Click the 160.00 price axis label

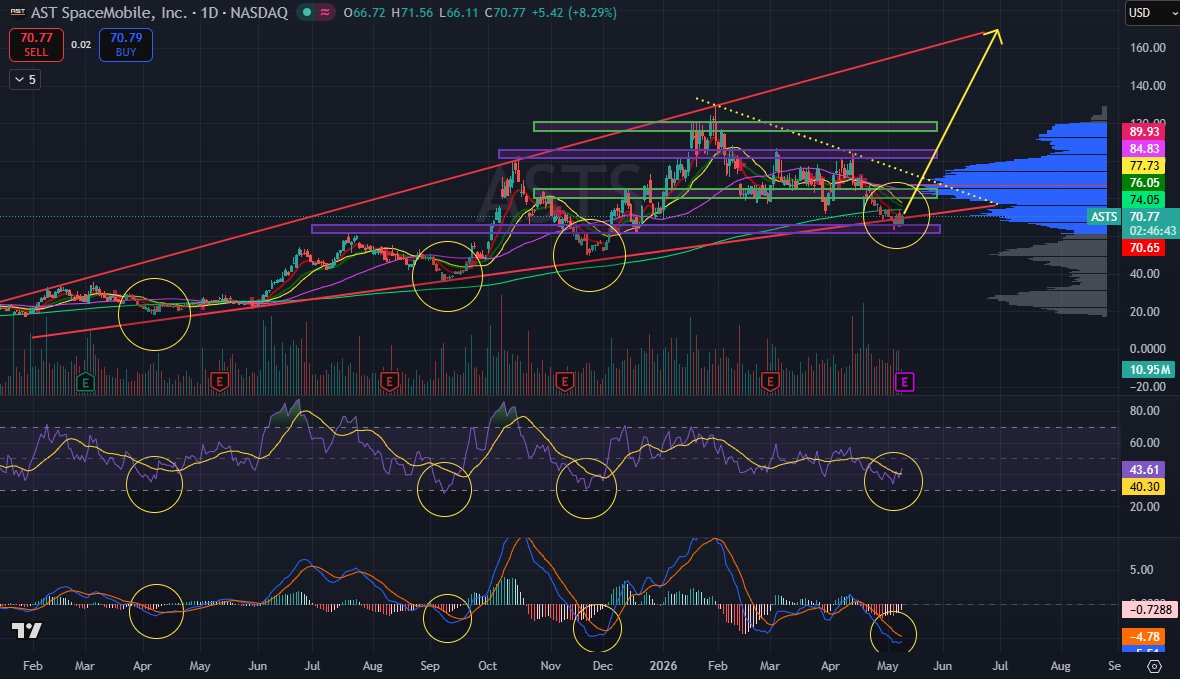[1148, 47]
